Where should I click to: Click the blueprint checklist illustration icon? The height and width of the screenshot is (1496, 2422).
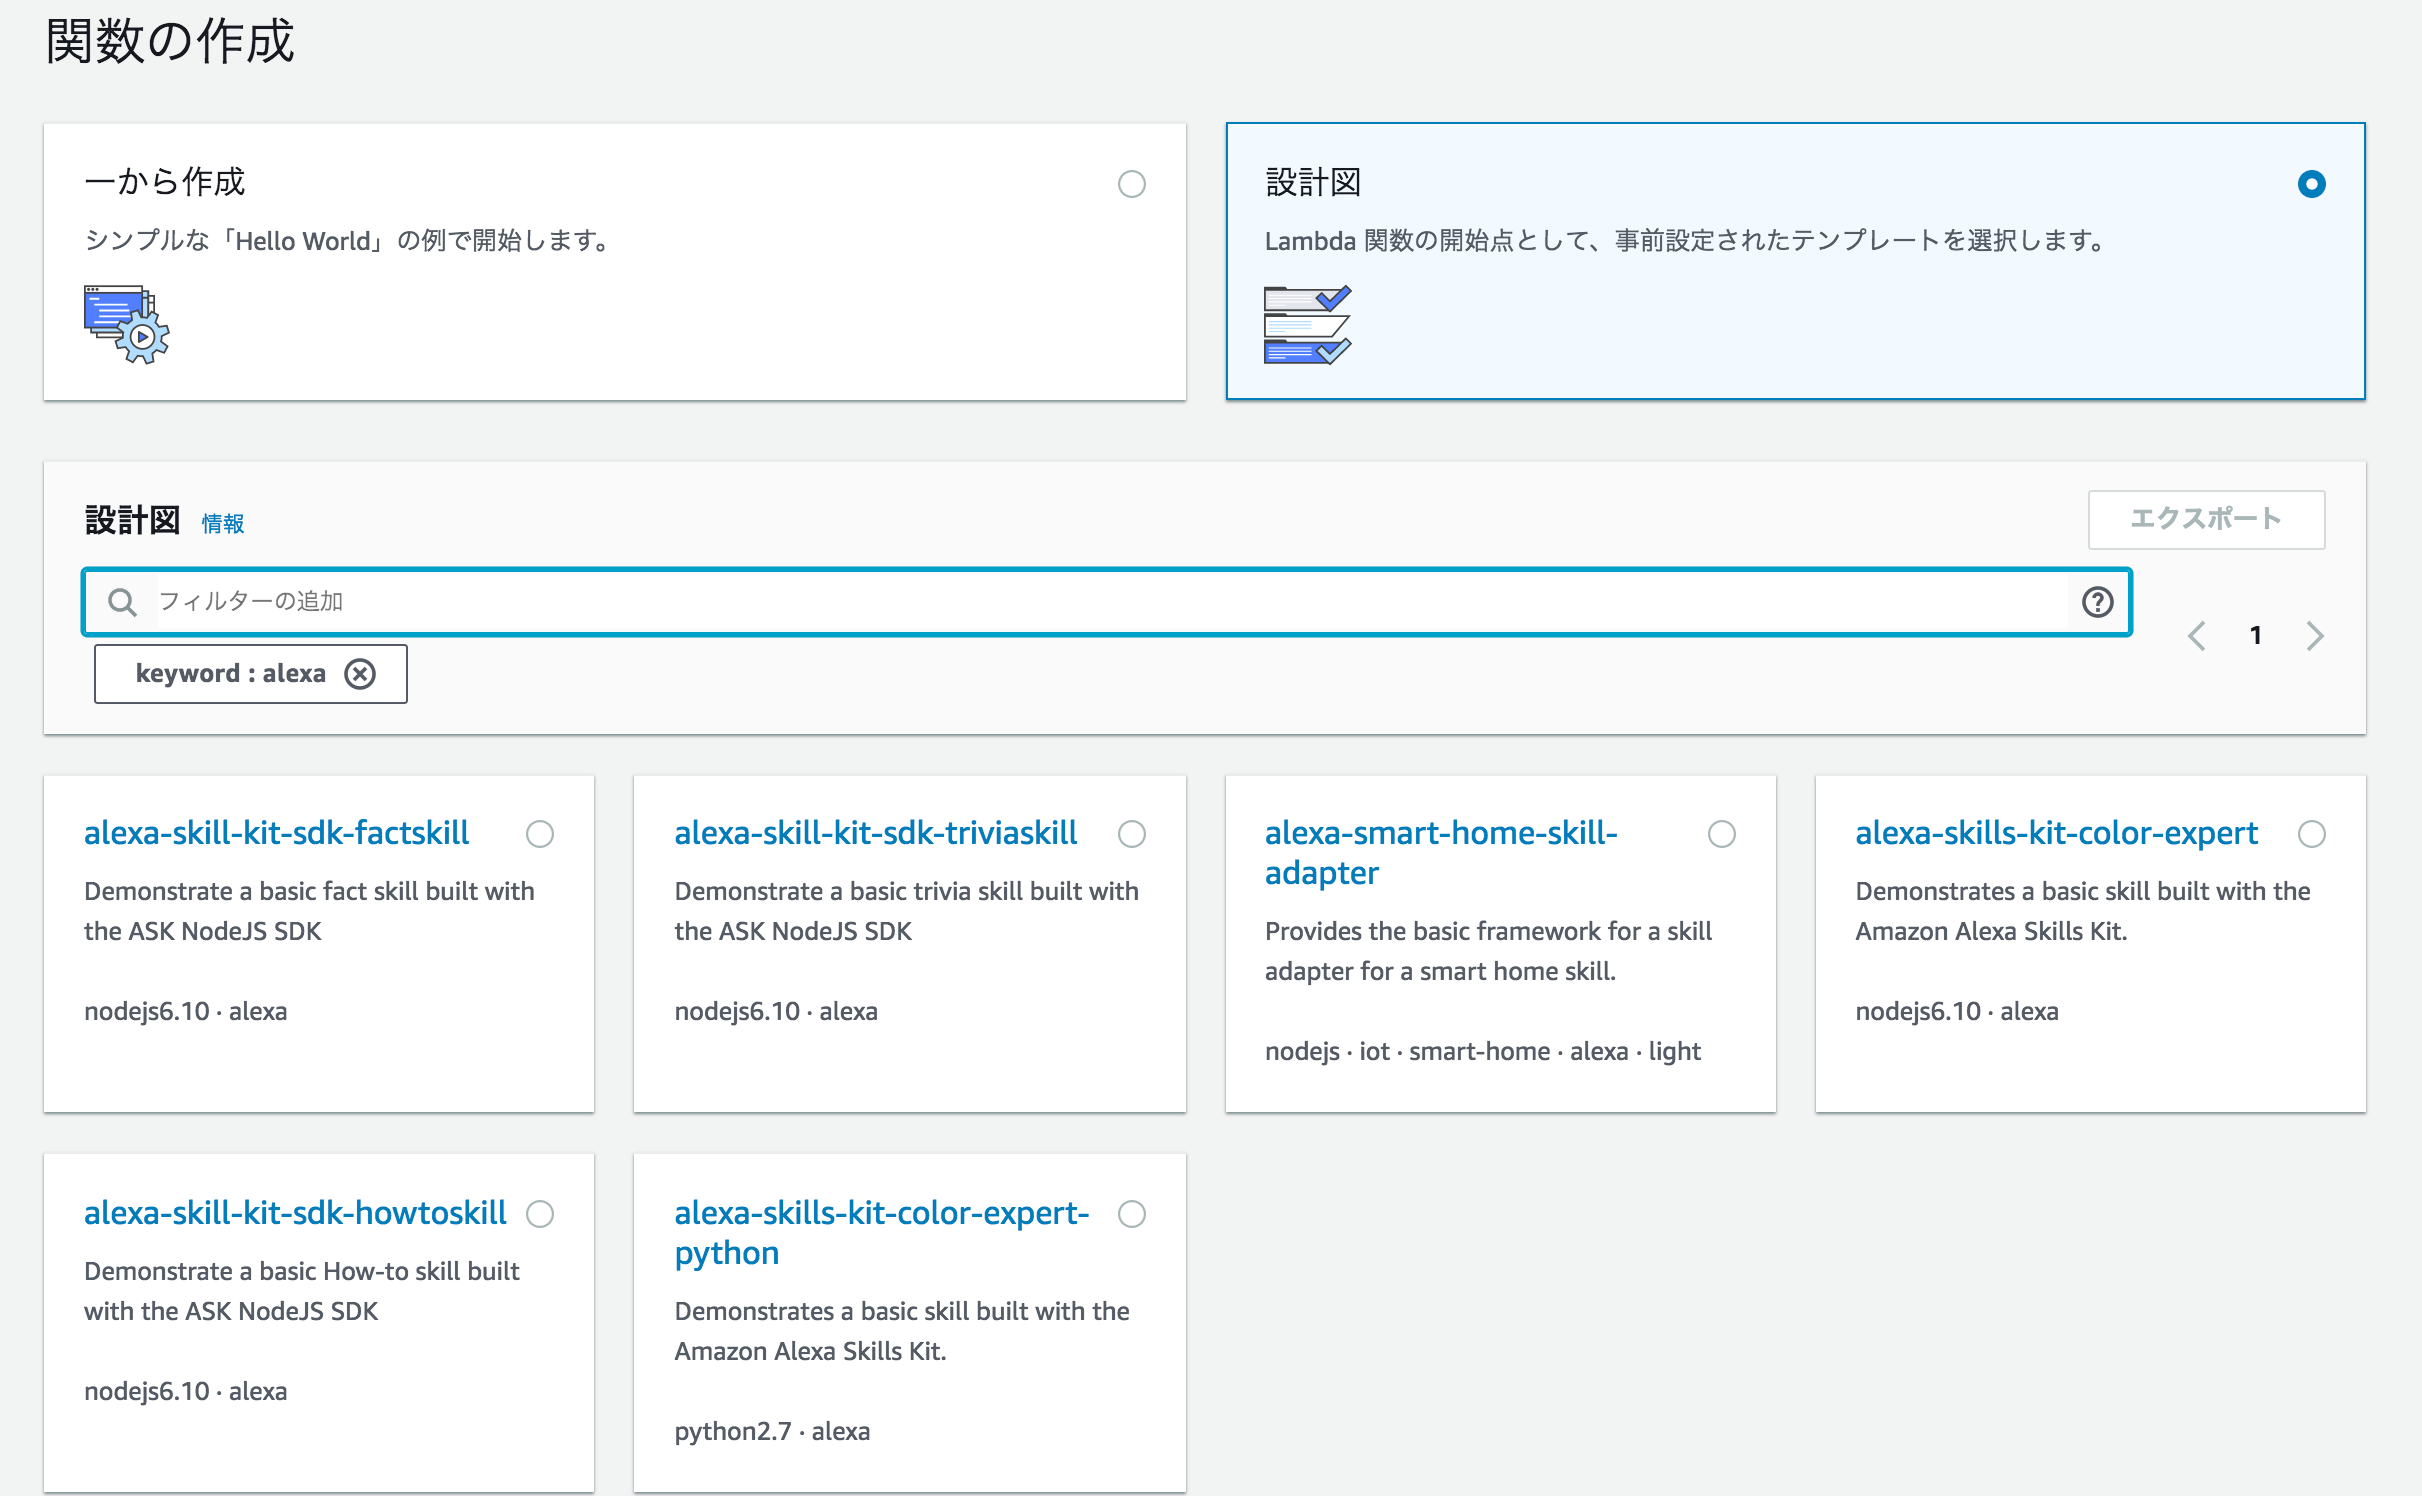click(1308, 325)
